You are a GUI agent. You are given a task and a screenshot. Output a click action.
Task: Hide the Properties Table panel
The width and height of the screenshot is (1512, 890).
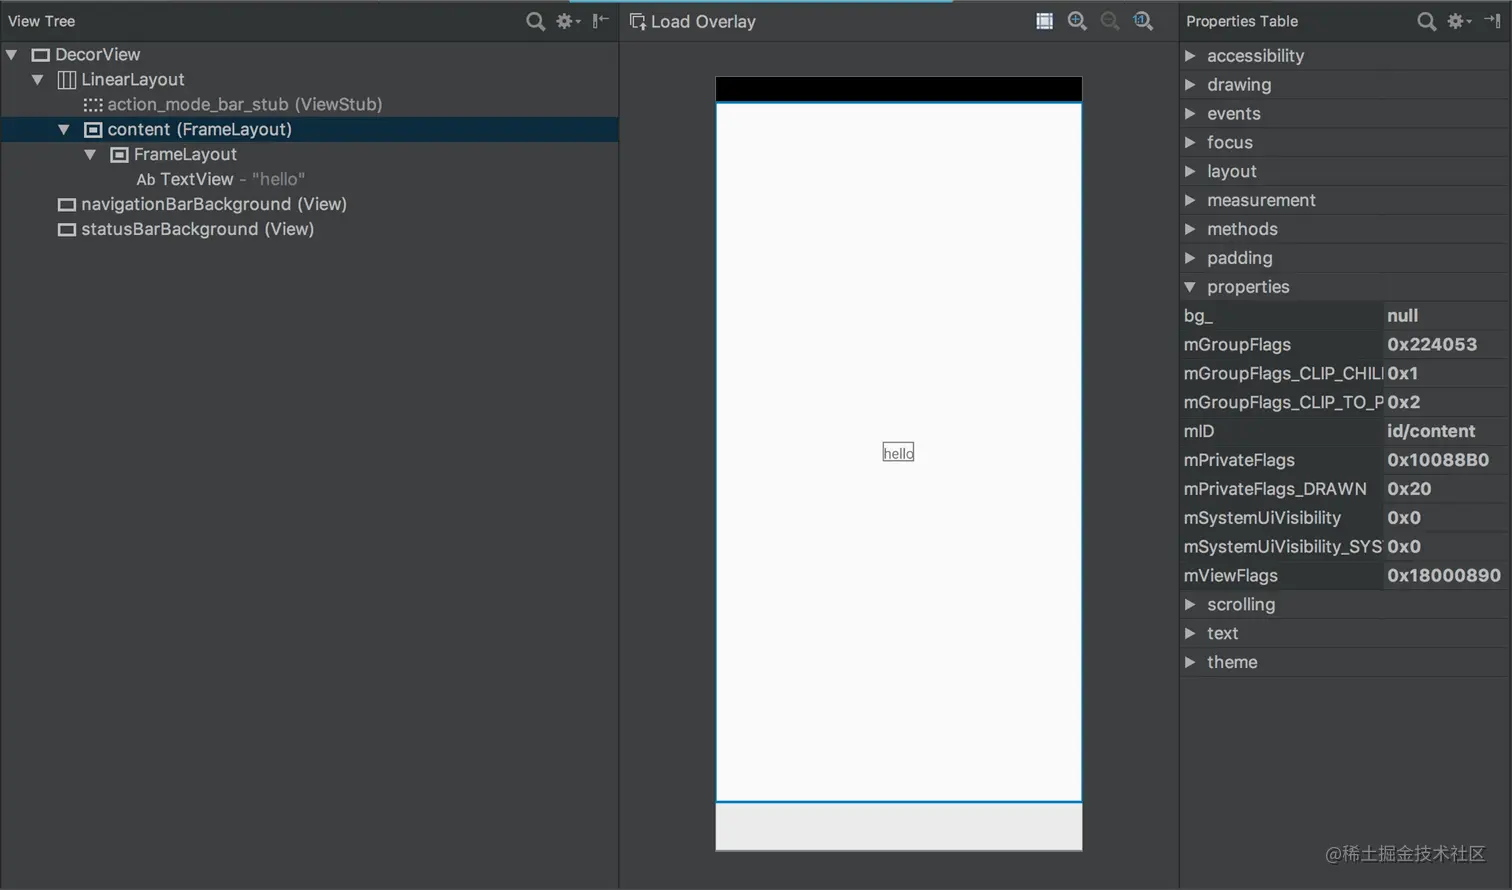[1492, 21]
